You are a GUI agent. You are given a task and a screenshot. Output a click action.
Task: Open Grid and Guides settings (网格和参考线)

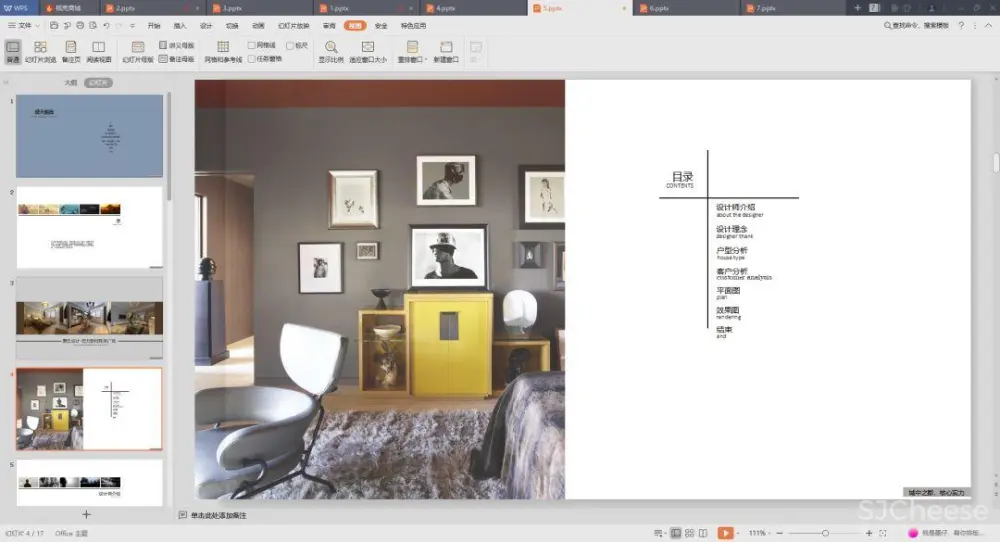(x=223, y=52)
